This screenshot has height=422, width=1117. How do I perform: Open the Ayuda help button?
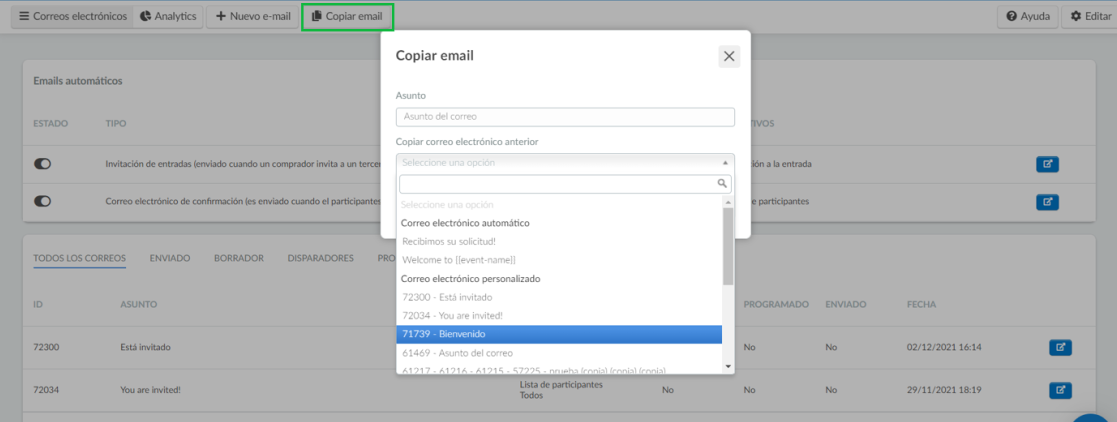tap(1027, 16)
